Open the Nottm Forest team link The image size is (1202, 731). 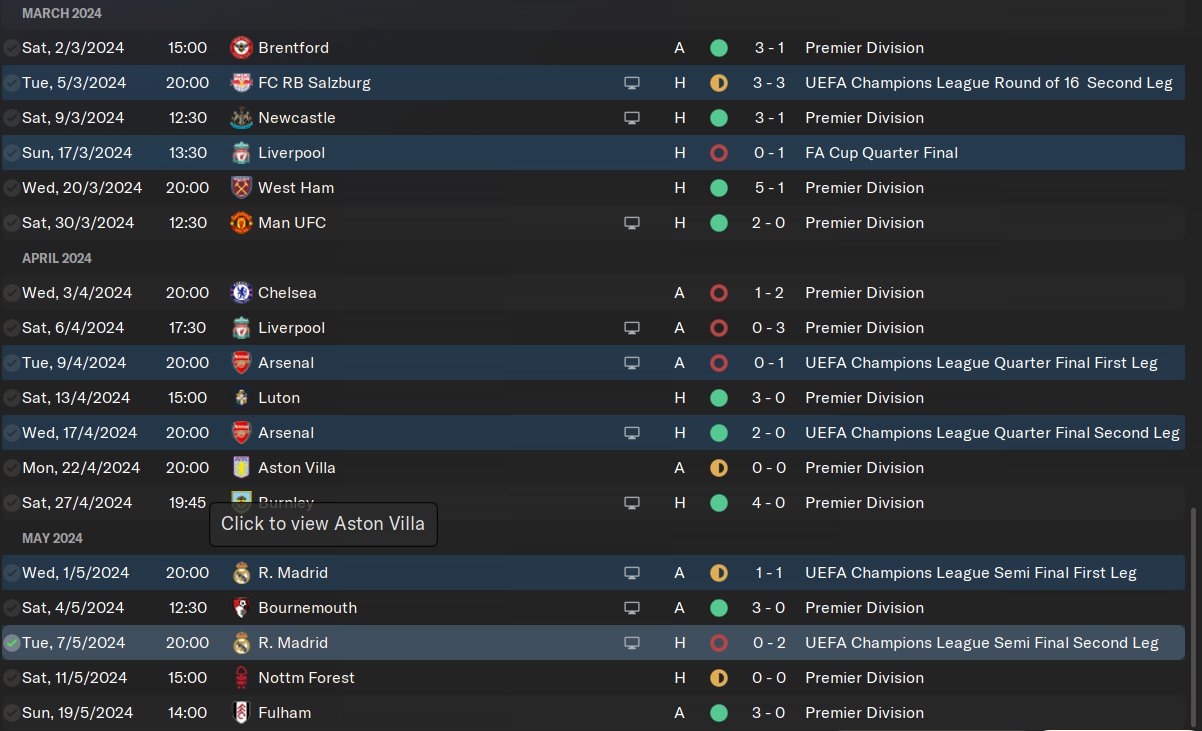(x=306, y=678)
